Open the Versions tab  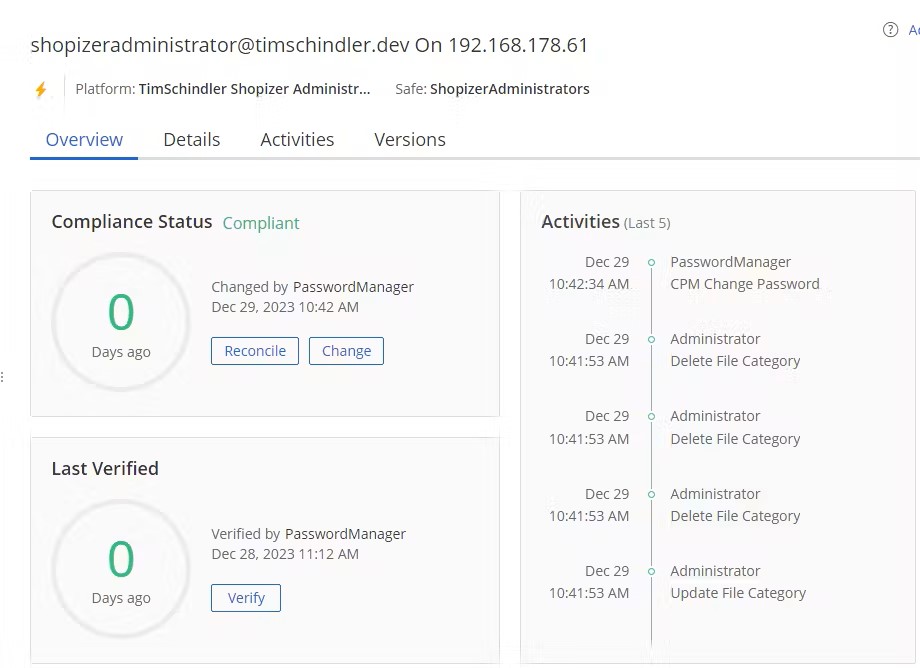coord(410,140)
